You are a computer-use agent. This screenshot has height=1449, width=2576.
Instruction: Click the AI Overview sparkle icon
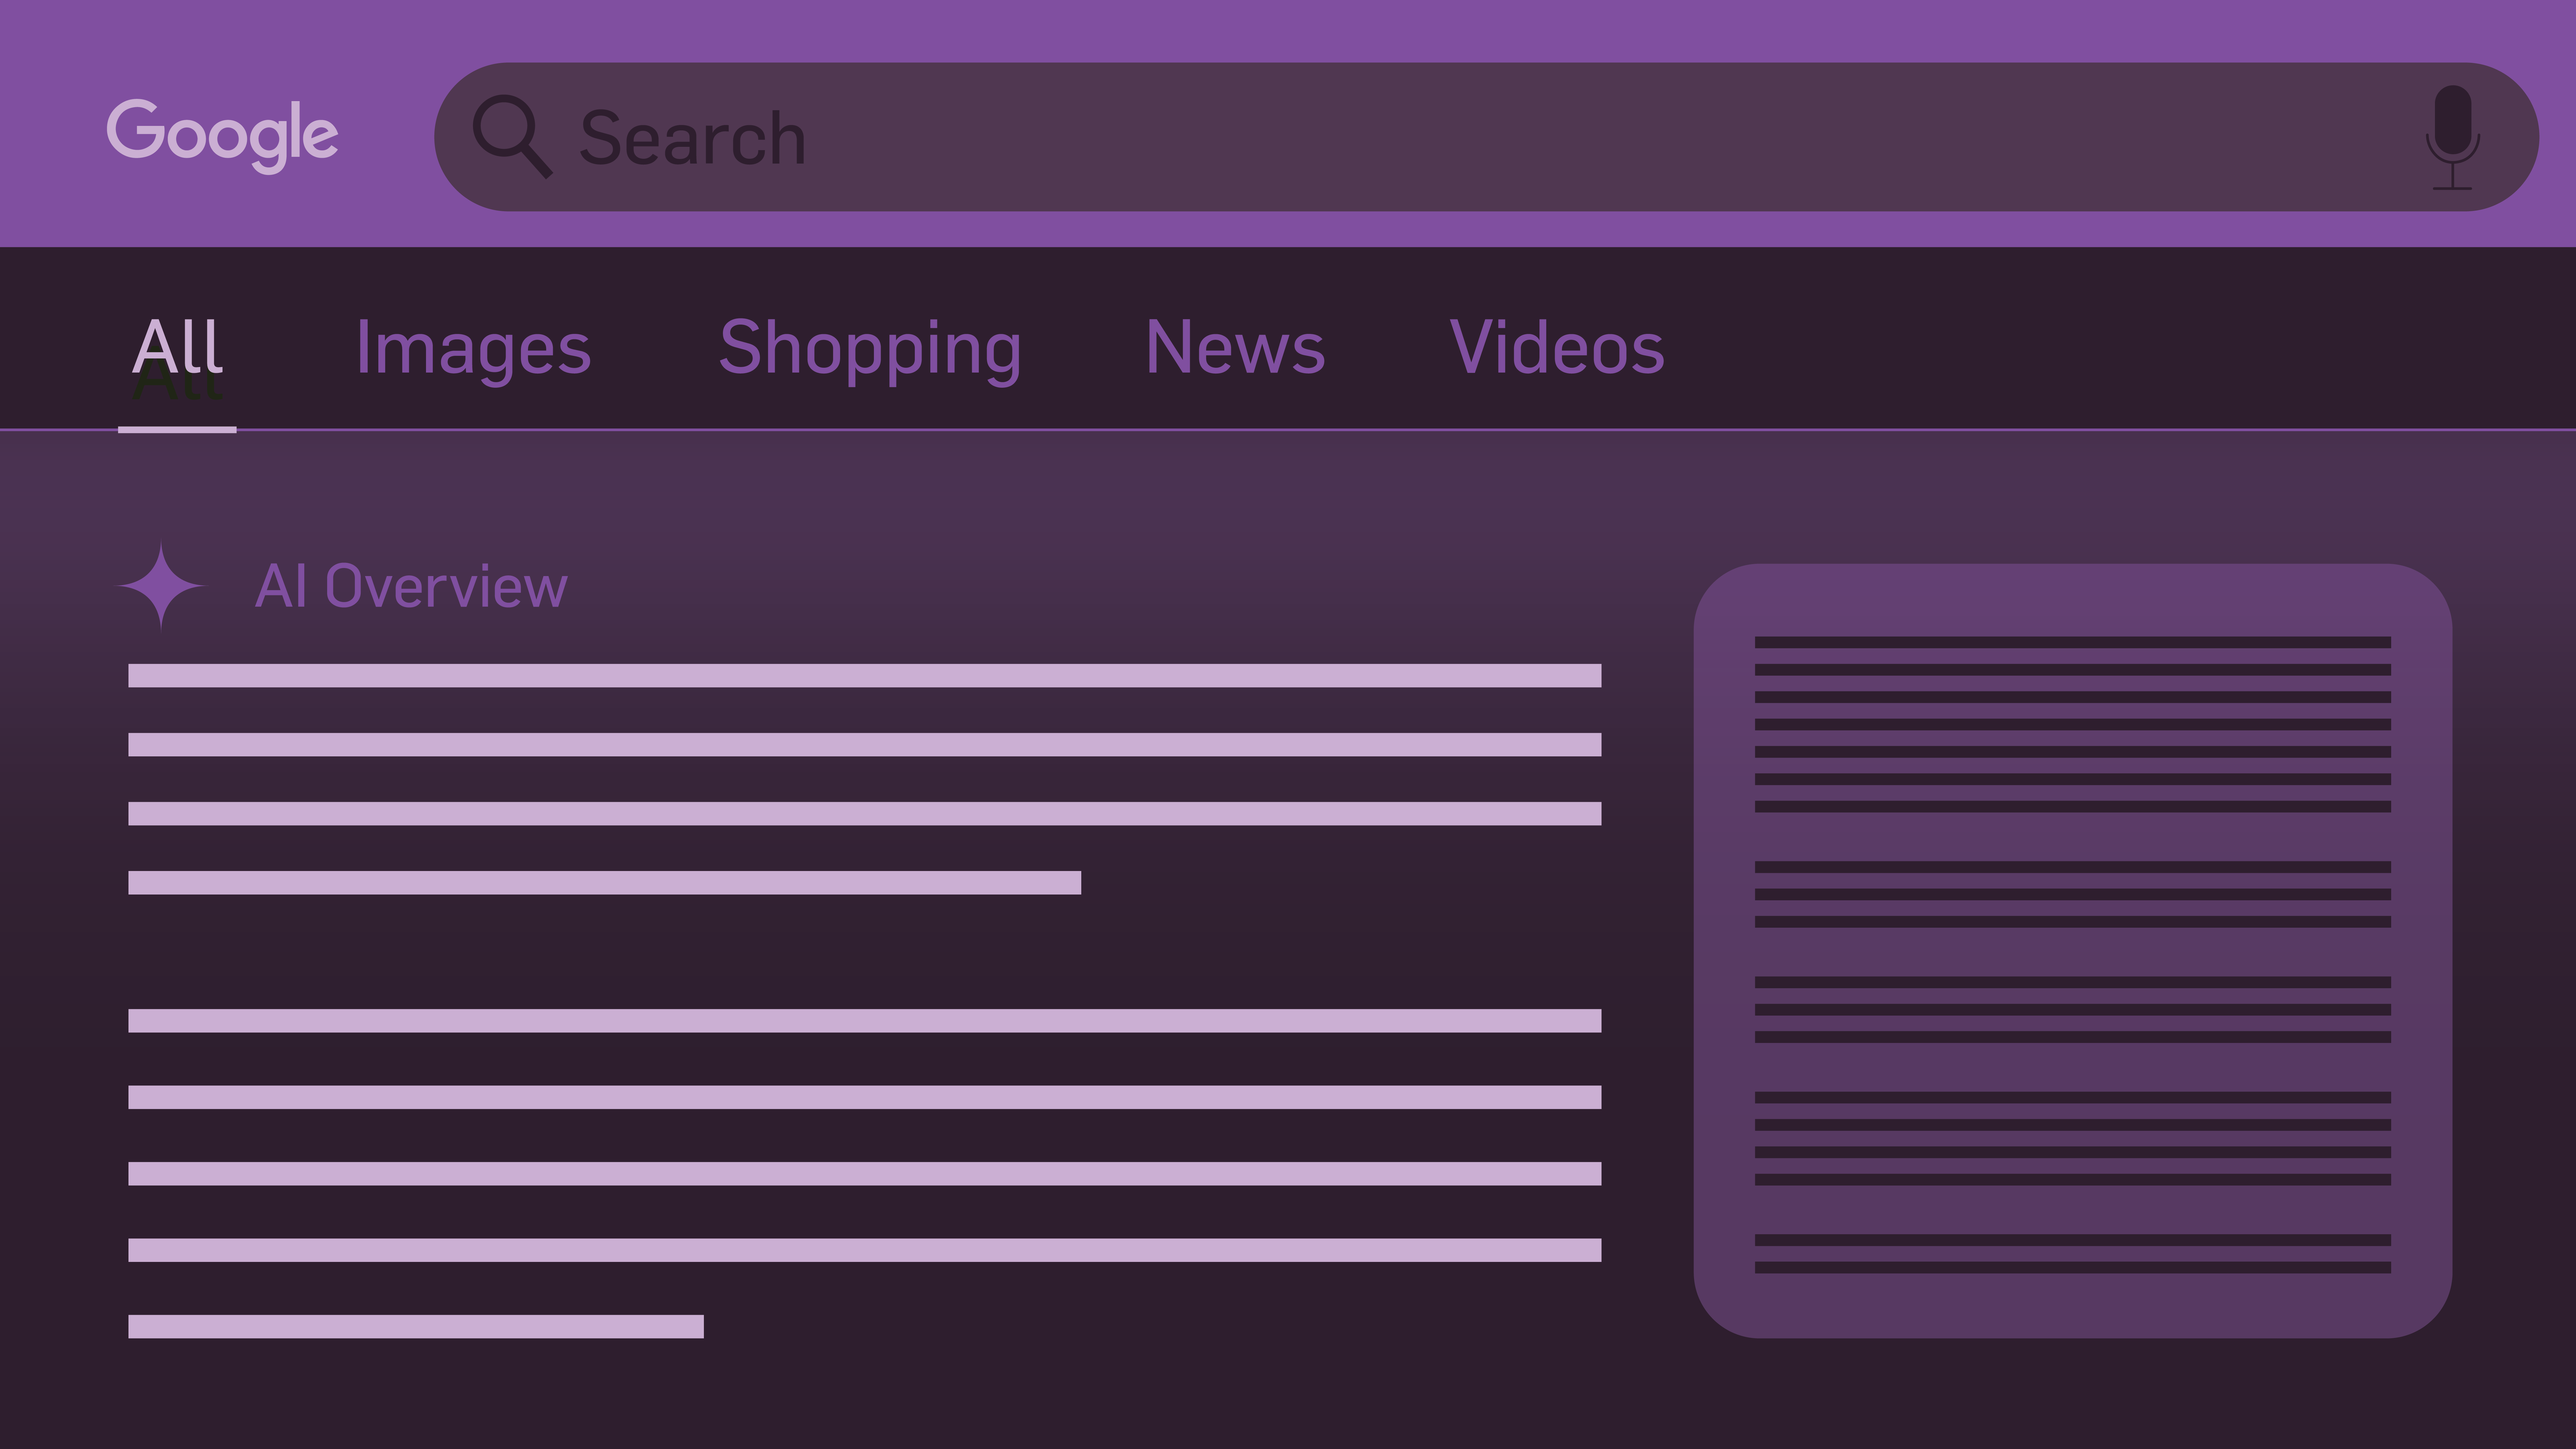[x=161, y=586]
